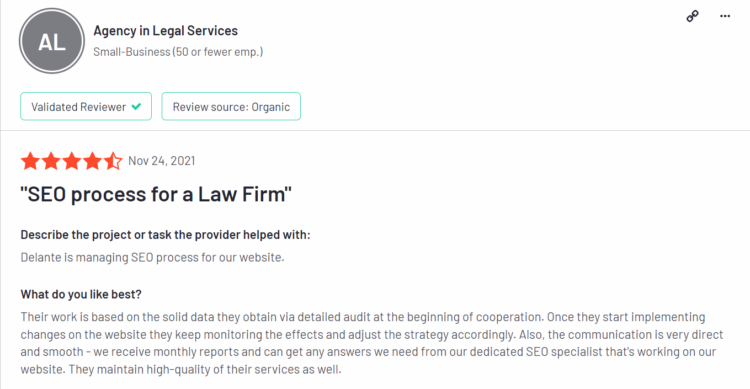The height and width of the screenshot is (389, 750).
Task: Open the Agency in Legal Services reviewer name
Action: (165, 31)
